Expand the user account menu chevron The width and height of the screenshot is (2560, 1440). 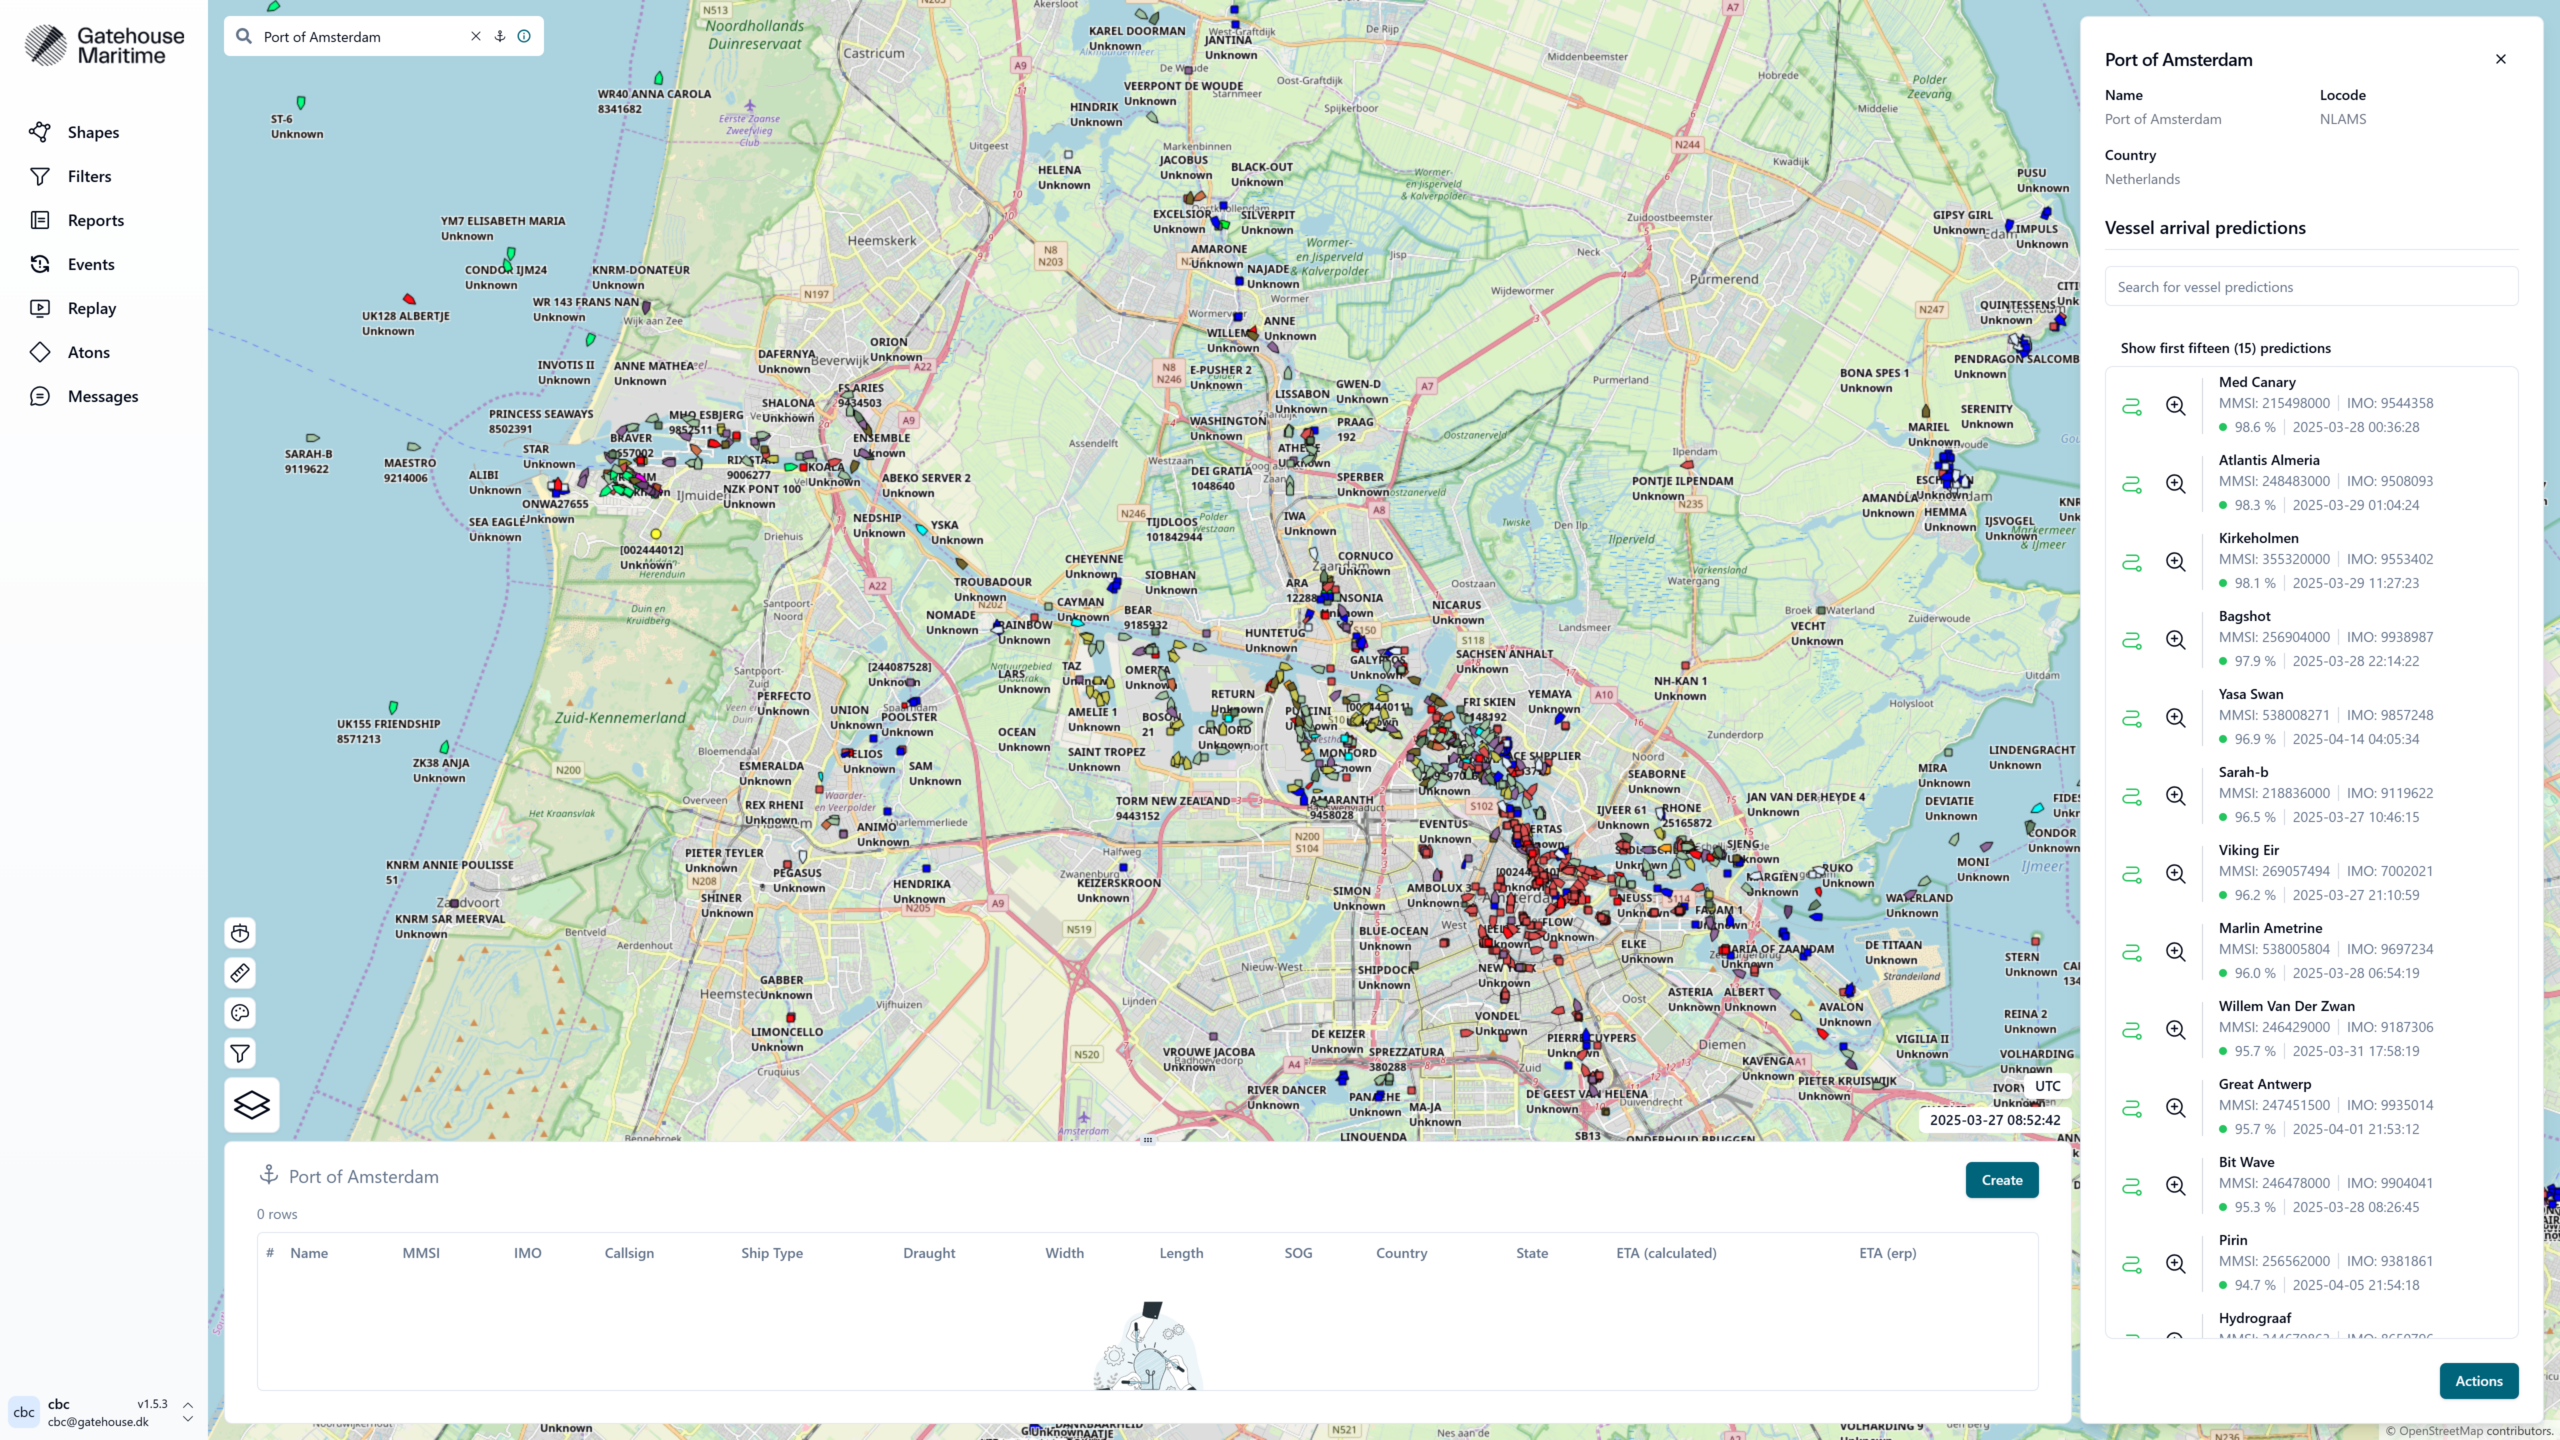click(x=188, y=1411)
